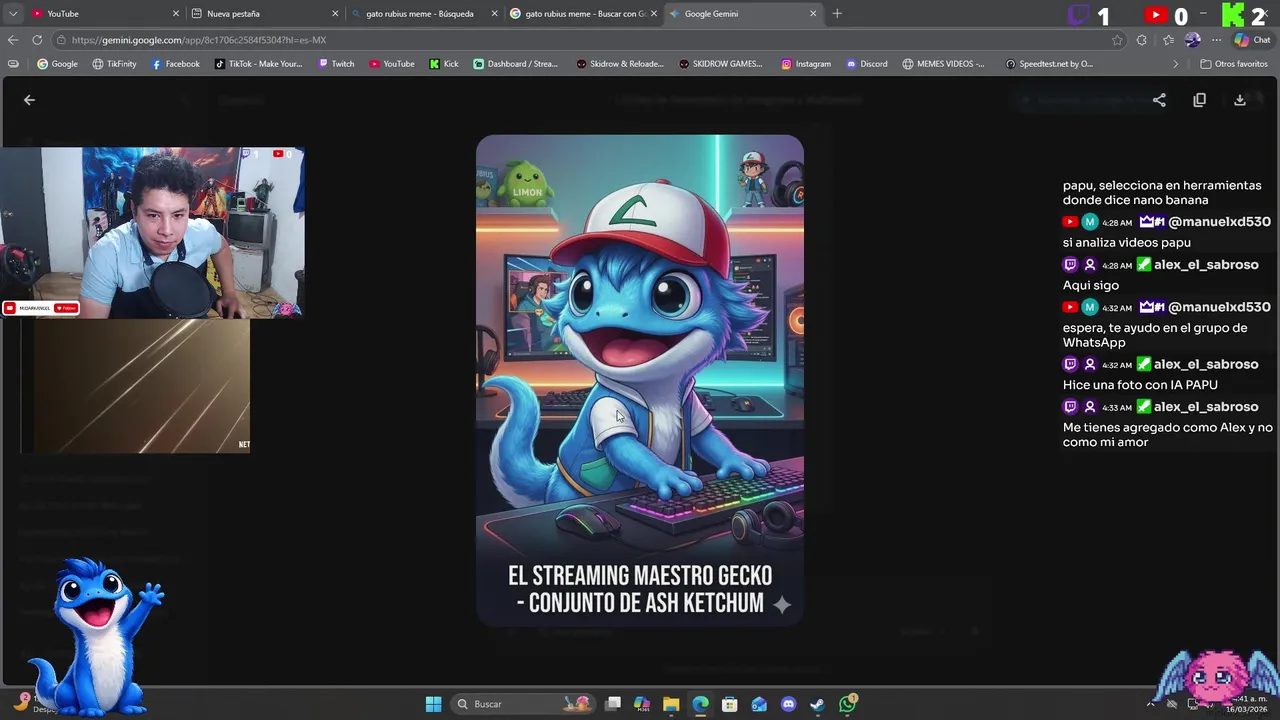This screenshot has width=1280, height=720.
Task: Open File Explorer from the taskbar
Action: [671, 704]
